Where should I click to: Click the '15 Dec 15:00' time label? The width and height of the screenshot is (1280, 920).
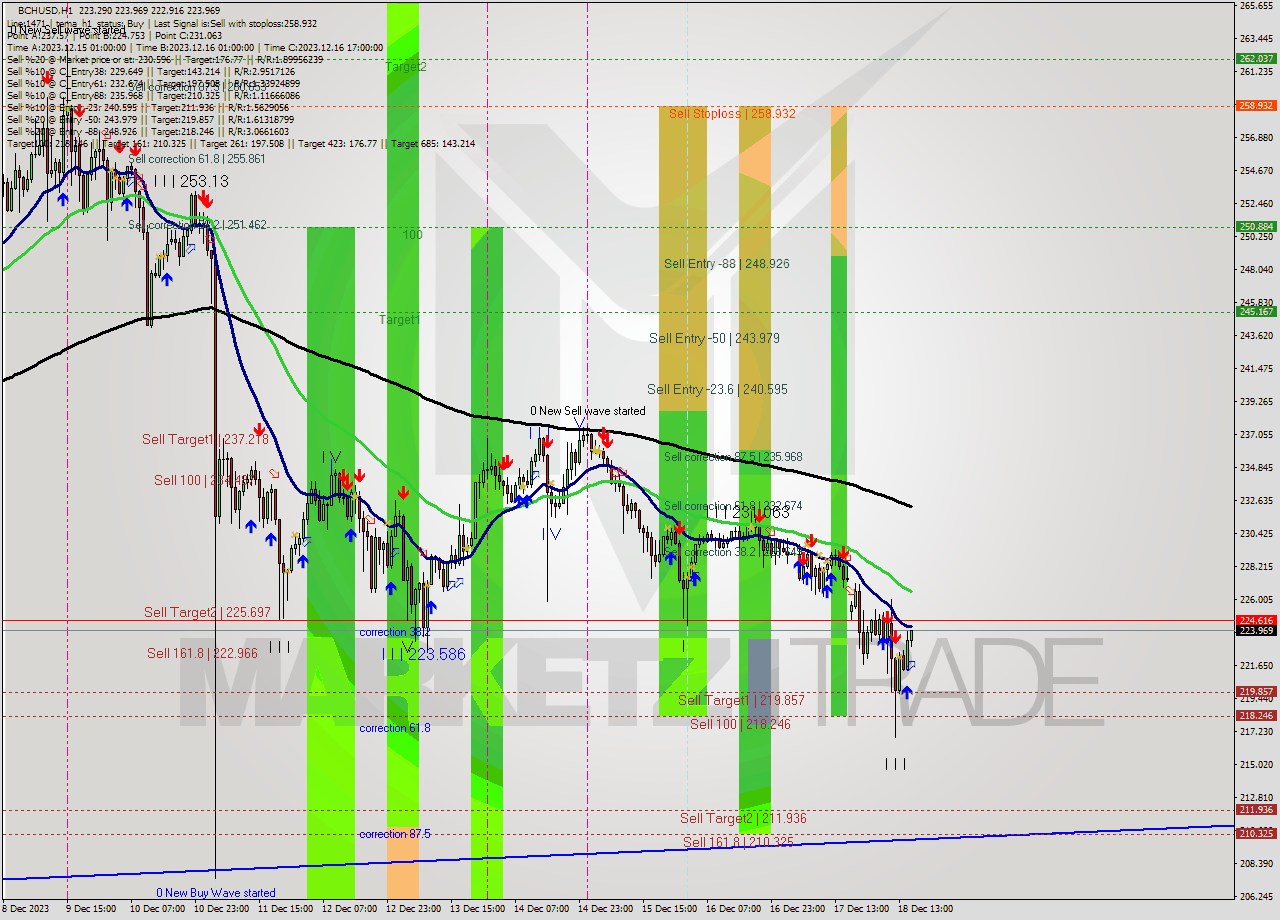click(670, 909)
